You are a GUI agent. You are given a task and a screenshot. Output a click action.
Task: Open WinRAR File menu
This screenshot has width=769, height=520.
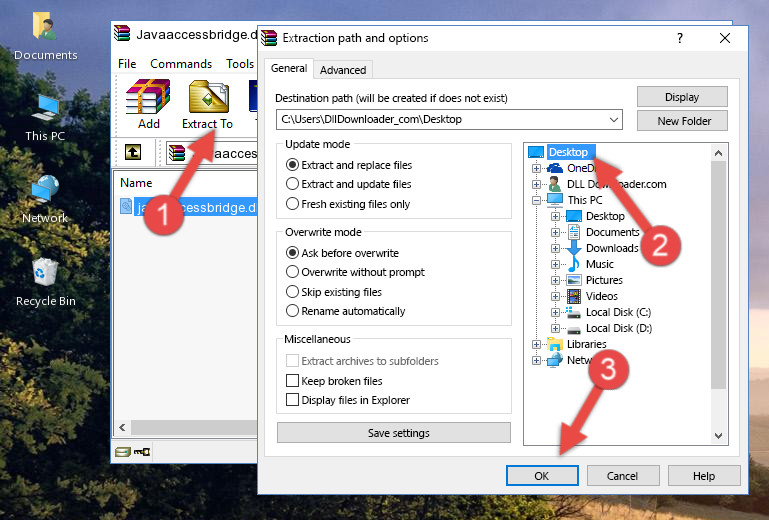[127, 64]
